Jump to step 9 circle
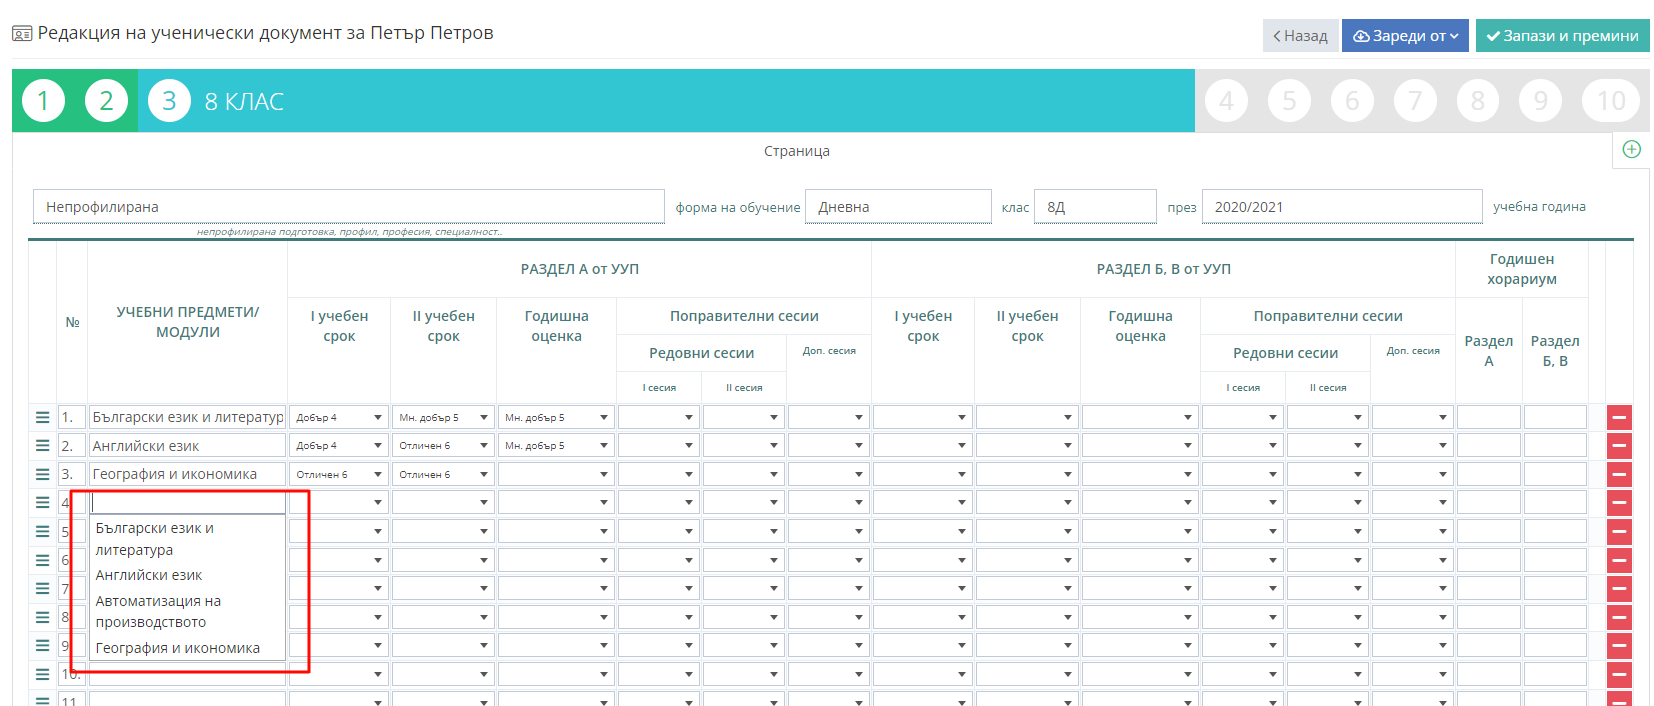 pos(1541,100)
